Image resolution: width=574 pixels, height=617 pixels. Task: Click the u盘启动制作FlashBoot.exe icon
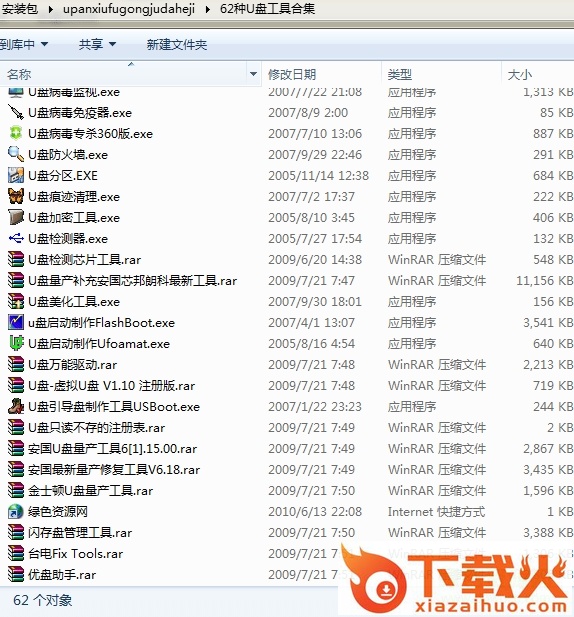[x=16, y=323]
